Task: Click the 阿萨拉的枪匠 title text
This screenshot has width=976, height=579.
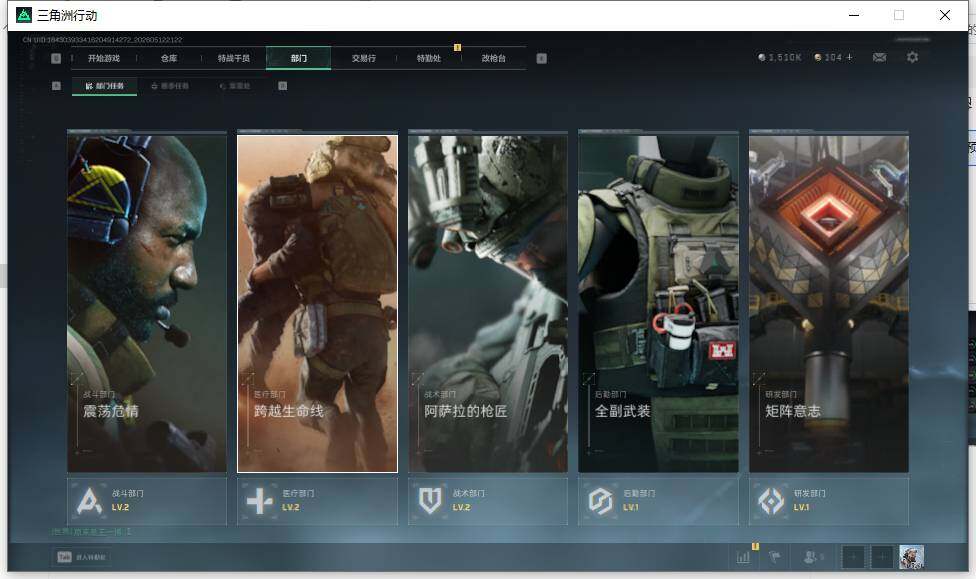Action: (466, 411)
